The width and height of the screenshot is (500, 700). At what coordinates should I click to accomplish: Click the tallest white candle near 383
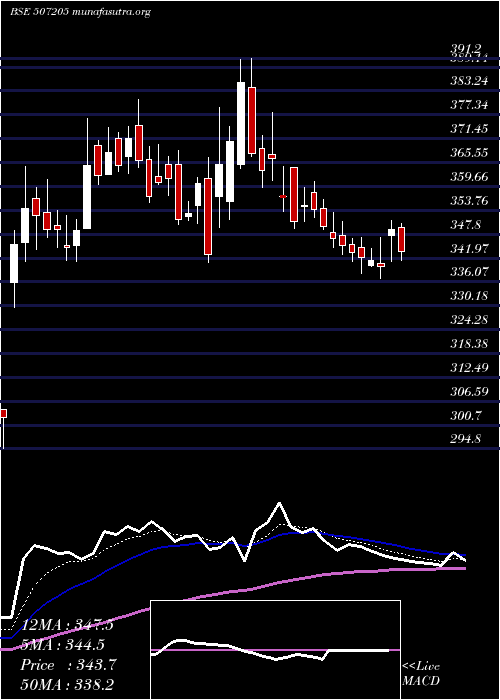click(x=241, y=124)
